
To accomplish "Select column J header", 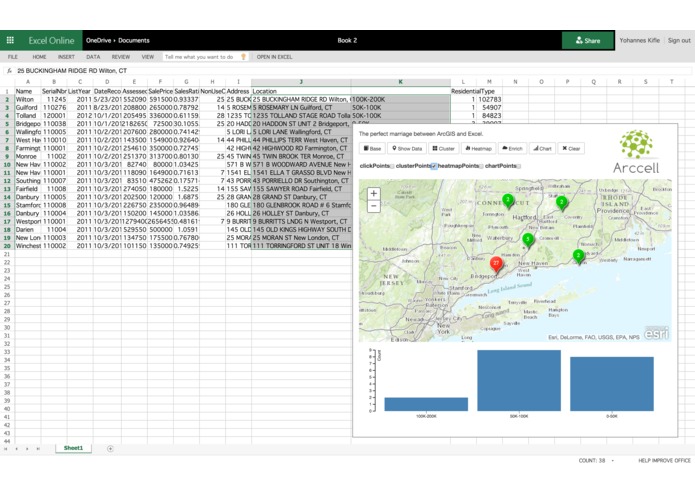I will coord(301,82).
